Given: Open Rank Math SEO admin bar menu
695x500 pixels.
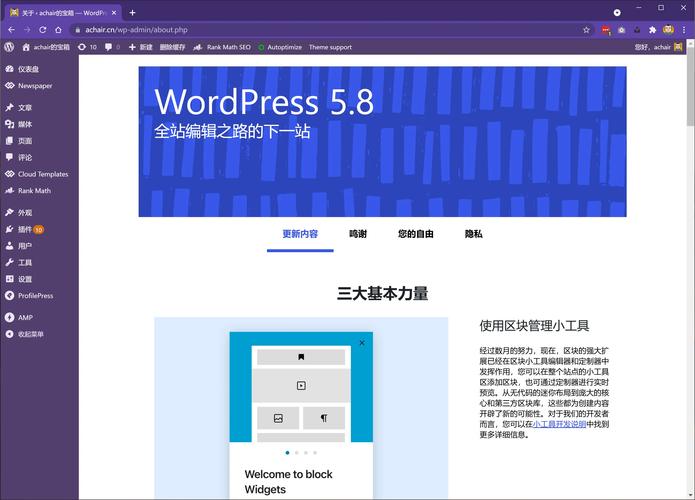Looking at the screenshot, I should (222, 47).
